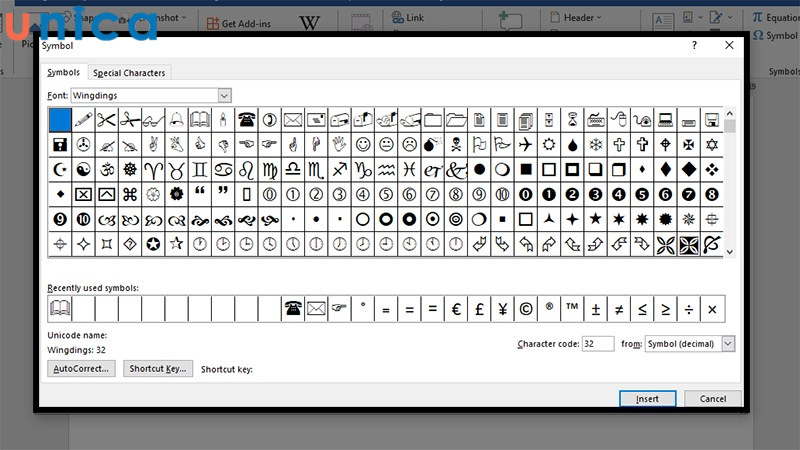
Task: Select the Star of David symbol
Action: tap(712, 145)
